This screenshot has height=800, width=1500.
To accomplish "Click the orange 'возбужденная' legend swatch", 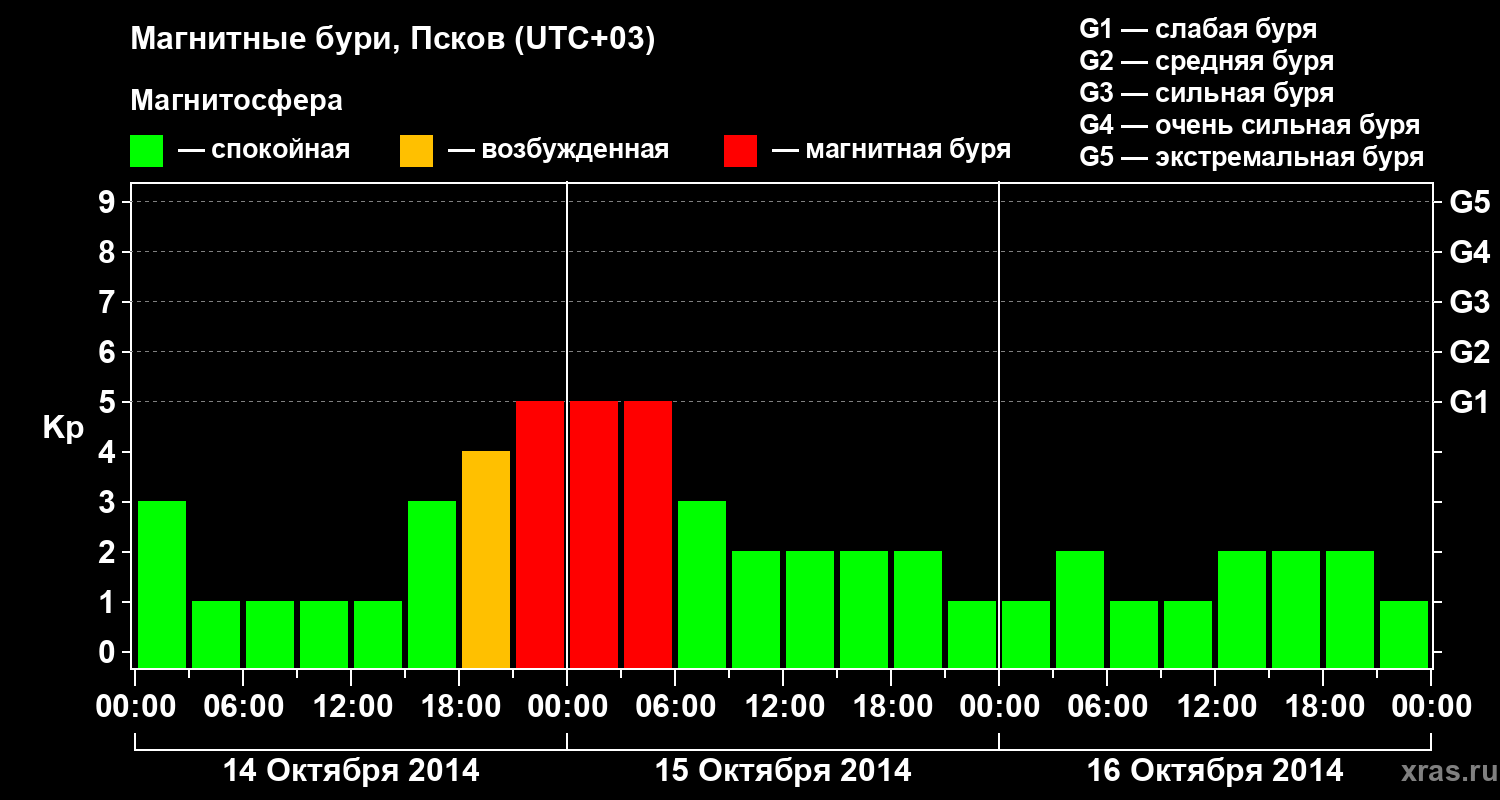I will pos(416,150).
